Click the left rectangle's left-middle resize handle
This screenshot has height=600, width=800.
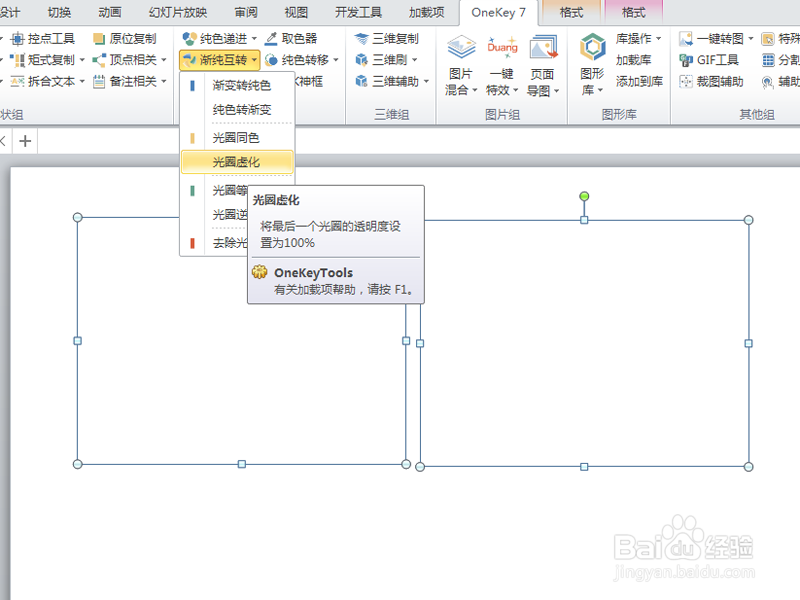78,341
